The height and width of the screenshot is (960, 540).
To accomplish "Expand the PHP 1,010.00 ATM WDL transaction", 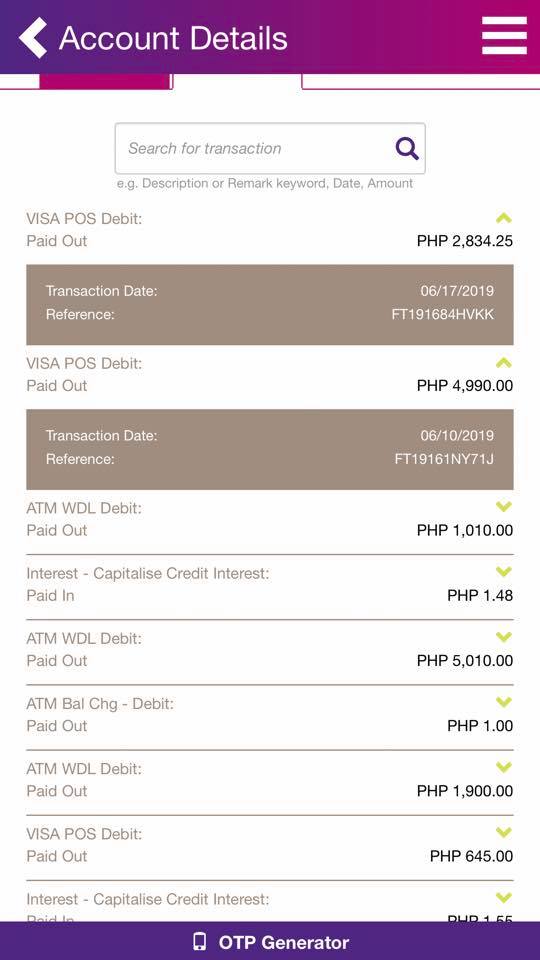I will tap(503, 507).
